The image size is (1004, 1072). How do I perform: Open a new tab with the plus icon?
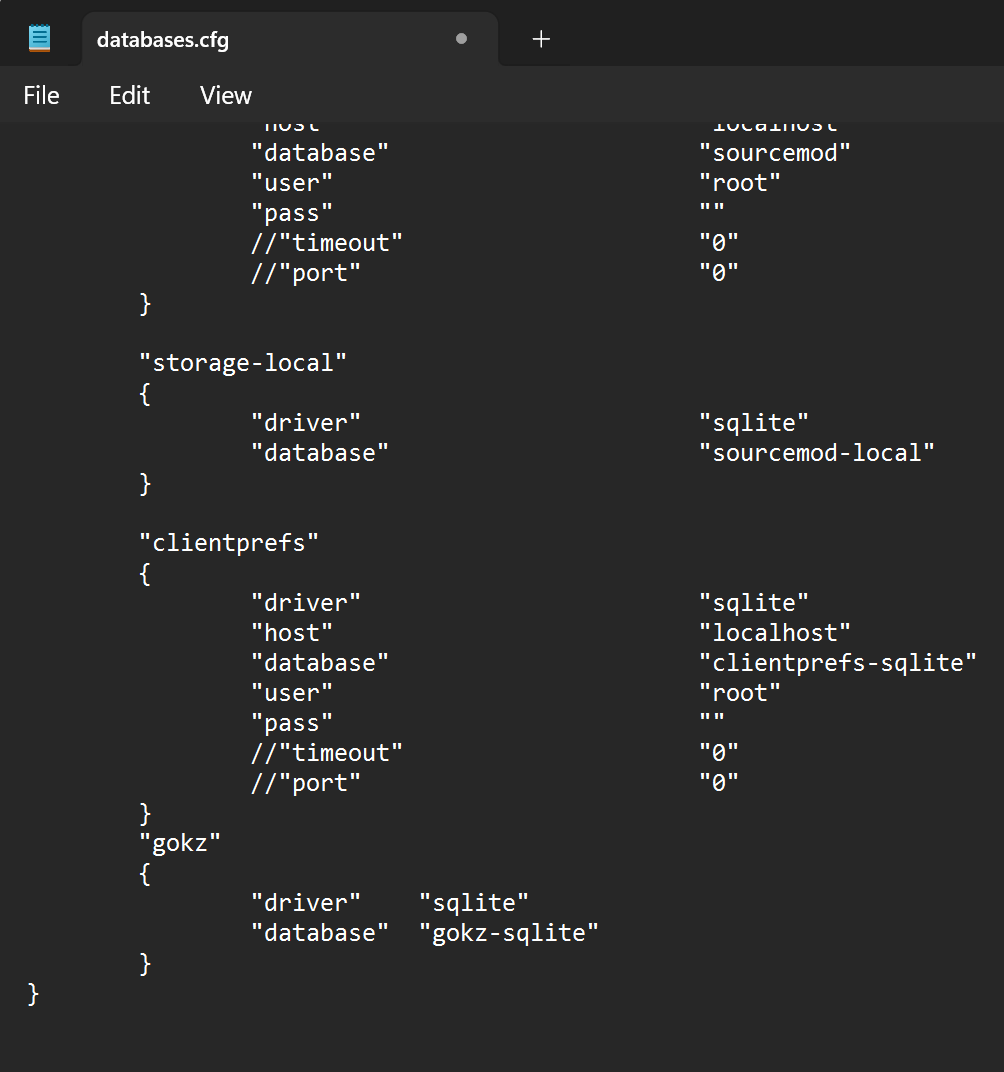[540, 39]
